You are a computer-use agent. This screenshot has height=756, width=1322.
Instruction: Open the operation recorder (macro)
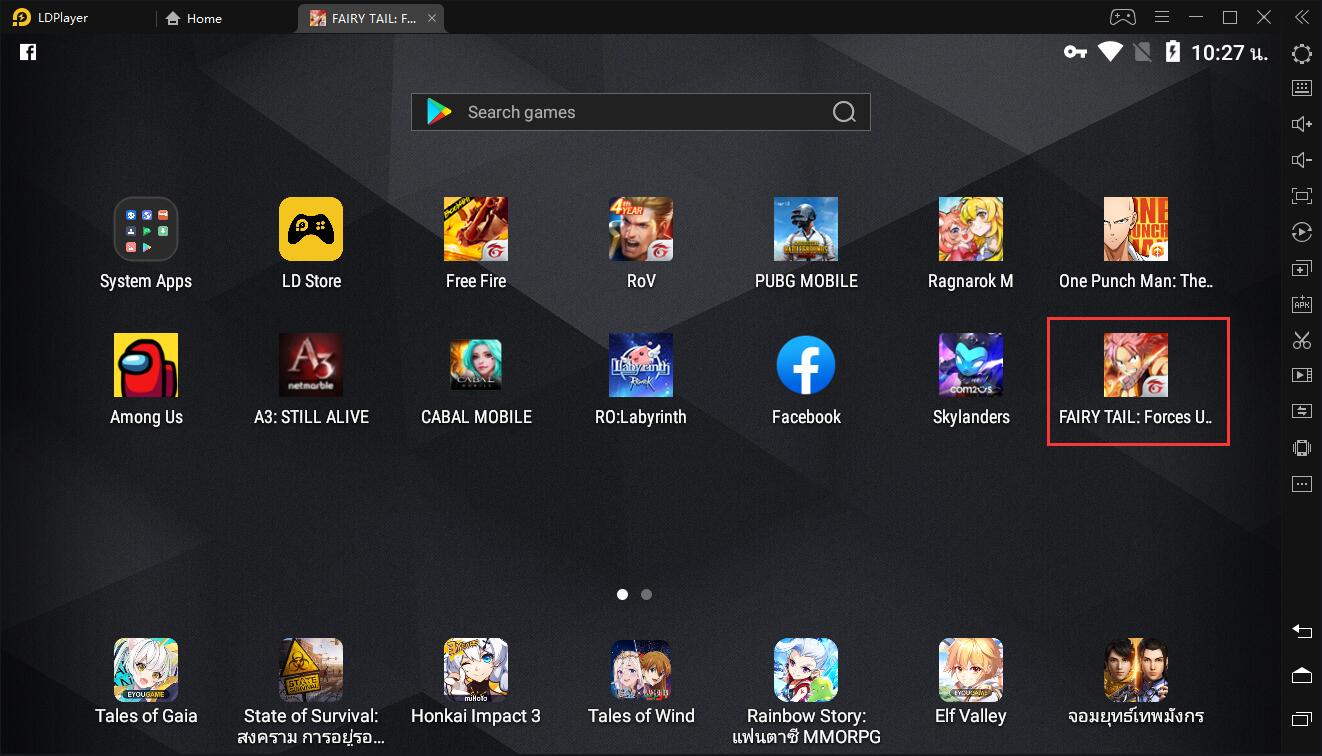(x=1301, y=232)
